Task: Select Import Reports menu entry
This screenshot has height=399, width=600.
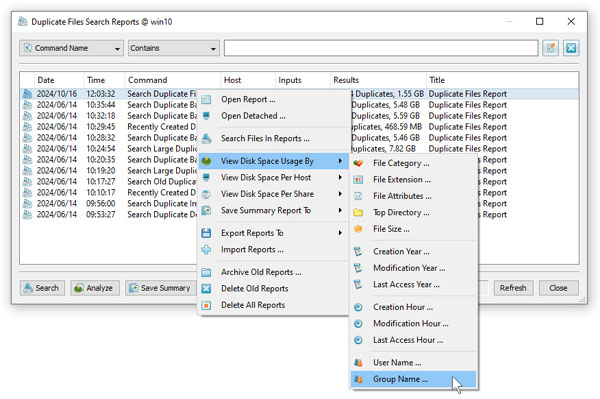Action: click(x=273, y=249)
